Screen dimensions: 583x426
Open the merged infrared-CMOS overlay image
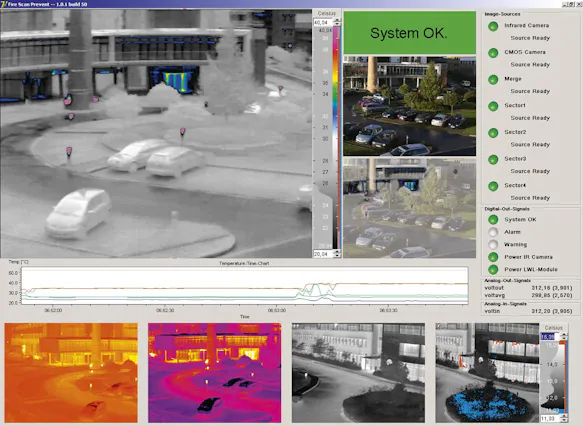coord(409,208)
